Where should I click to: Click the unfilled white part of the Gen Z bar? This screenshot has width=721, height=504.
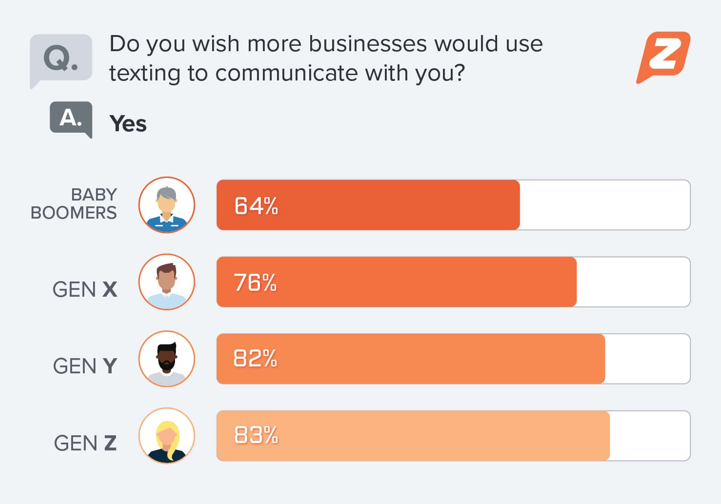(649, 436)
